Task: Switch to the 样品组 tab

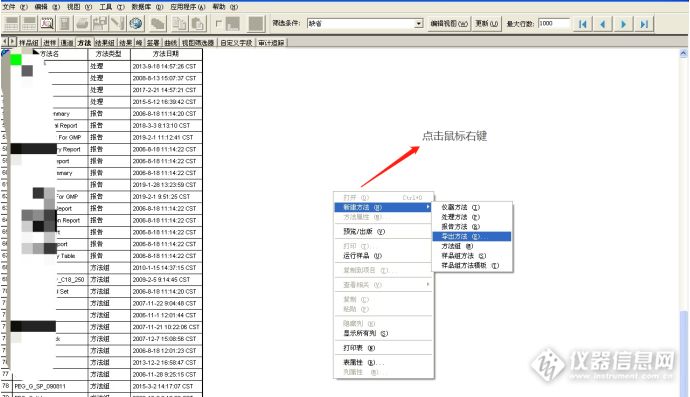Action: pos(29,43)
